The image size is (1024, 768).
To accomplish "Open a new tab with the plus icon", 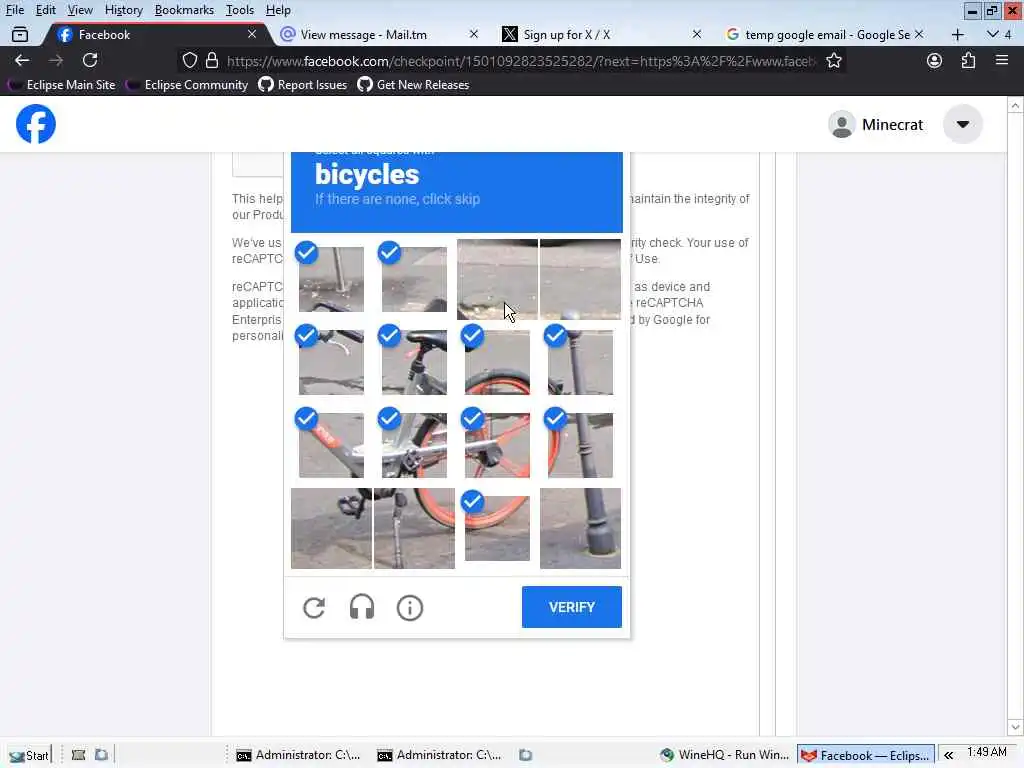I will tap(957, 35).
